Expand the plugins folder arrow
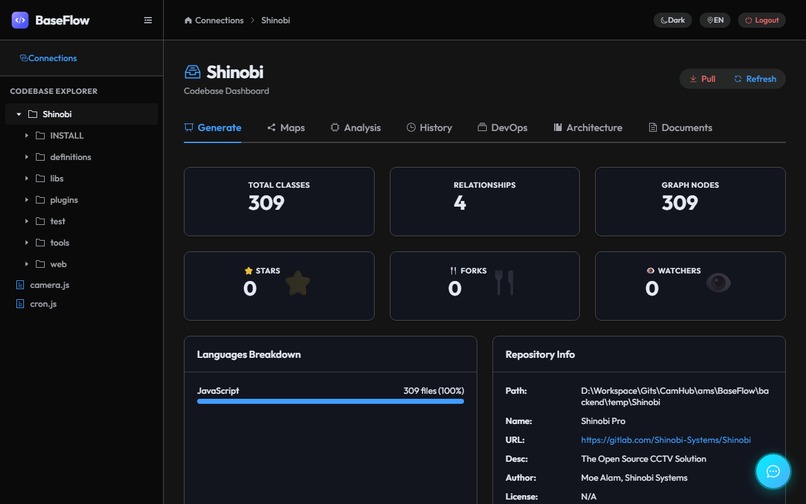 [x=26, y=200]
